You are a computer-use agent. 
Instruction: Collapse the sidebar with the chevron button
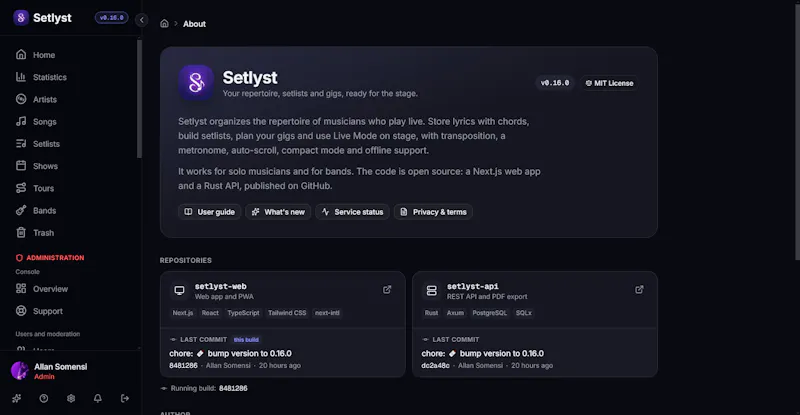coord(142,20)
